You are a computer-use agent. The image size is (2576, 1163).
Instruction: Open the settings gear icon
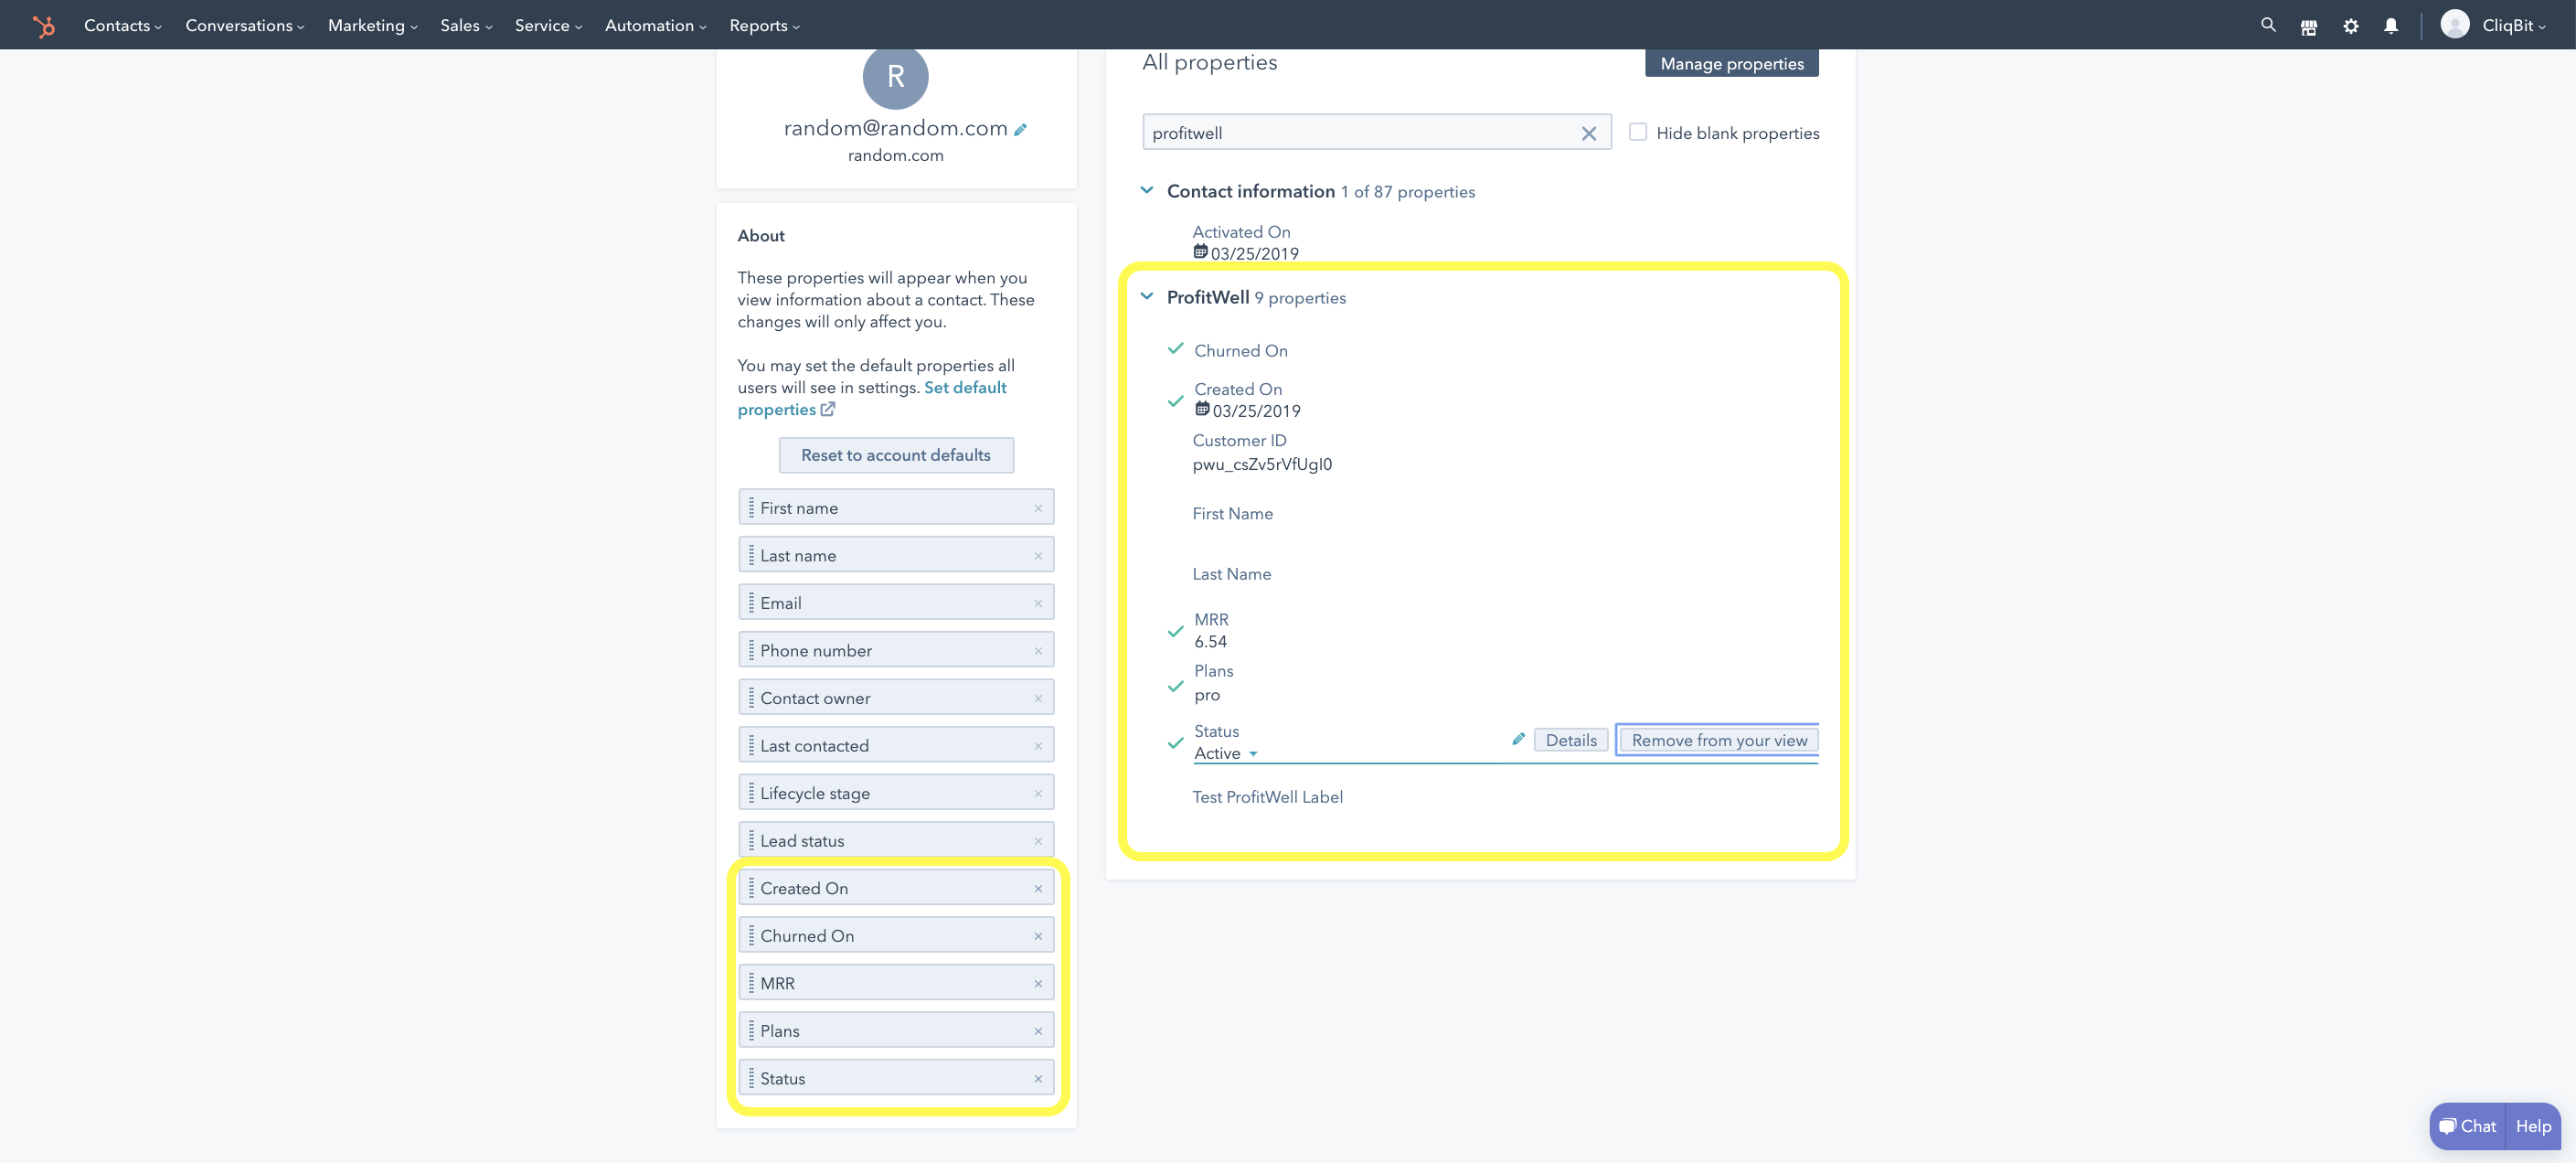point(2351,27)
